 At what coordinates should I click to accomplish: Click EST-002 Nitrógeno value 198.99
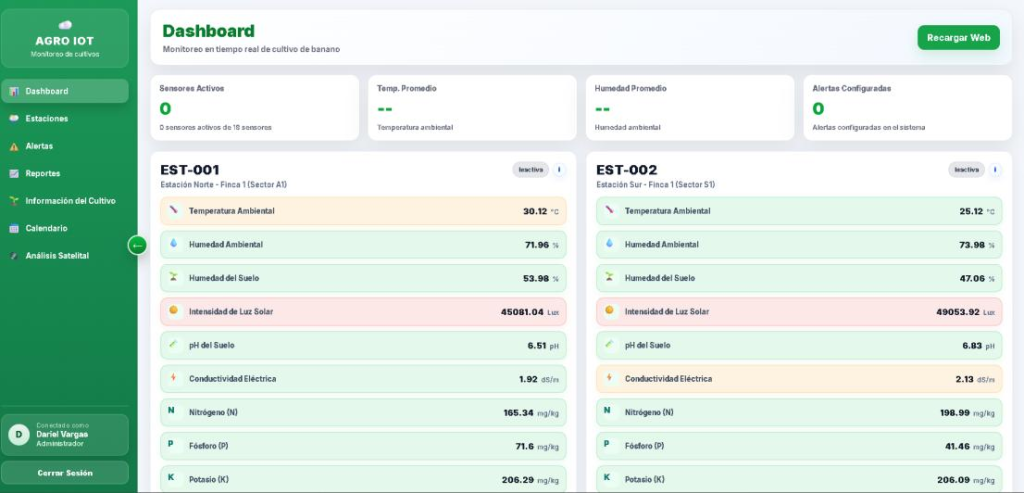click(955, 413)
